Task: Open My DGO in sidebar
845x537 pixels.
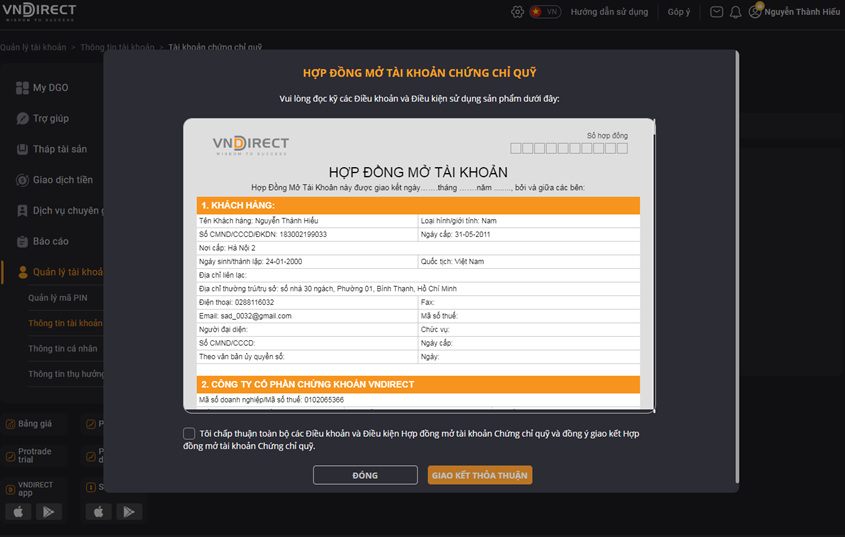Action: pyautogui.click(x=51, y=87)
